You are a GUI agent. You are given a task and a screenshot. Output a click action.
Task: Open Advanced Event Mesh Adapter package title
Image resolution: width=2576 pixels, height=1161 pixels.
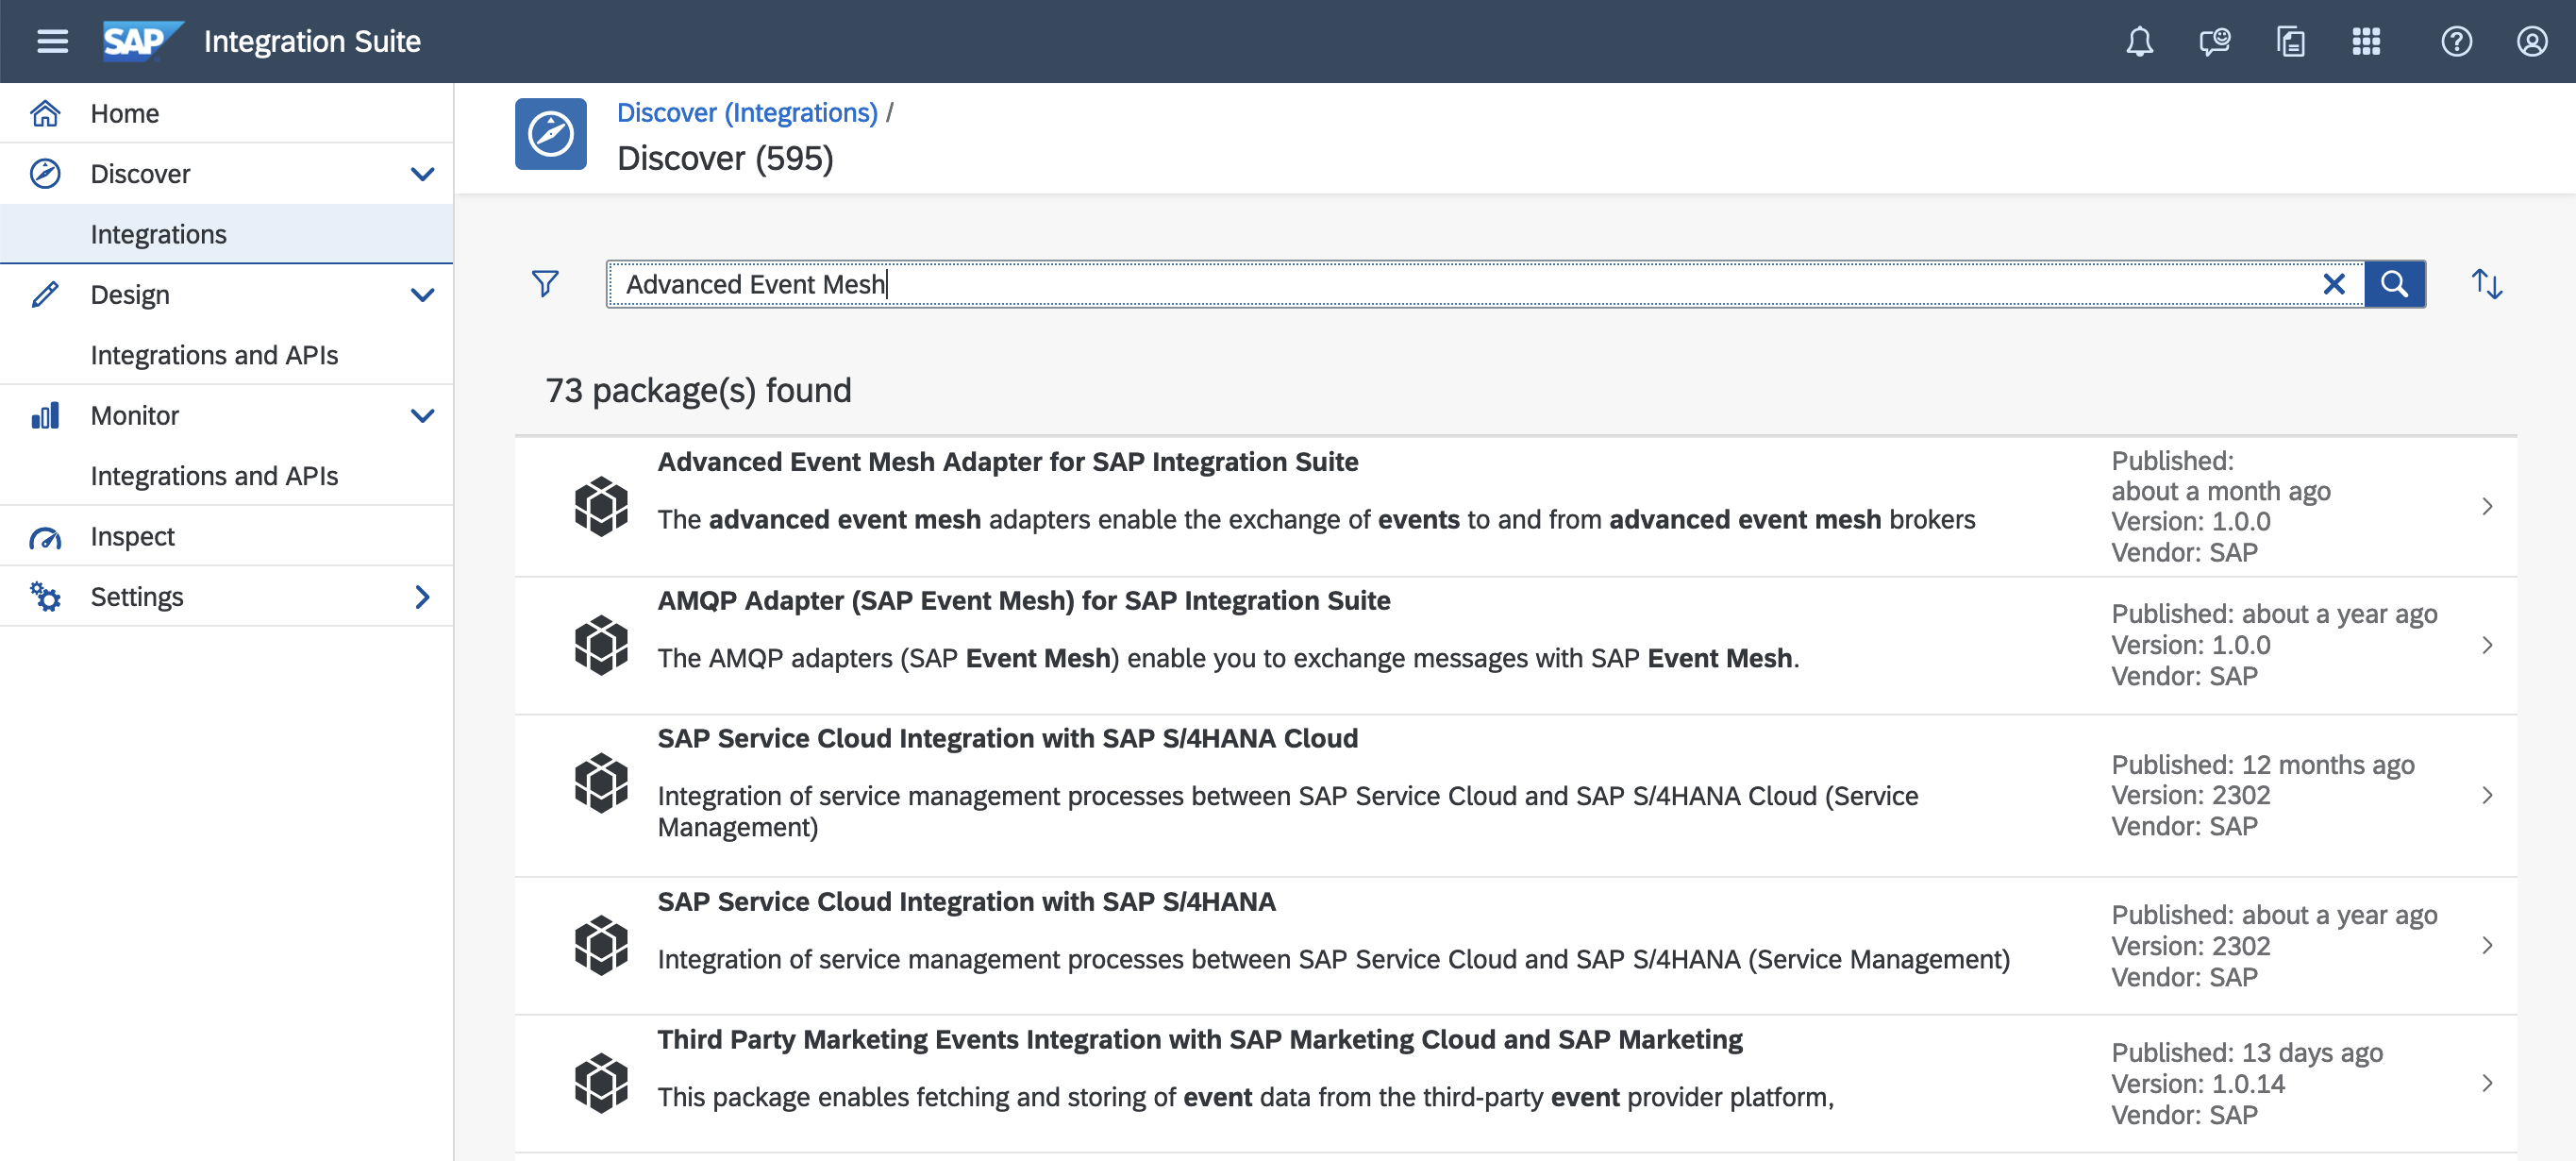coord(1008,462)
